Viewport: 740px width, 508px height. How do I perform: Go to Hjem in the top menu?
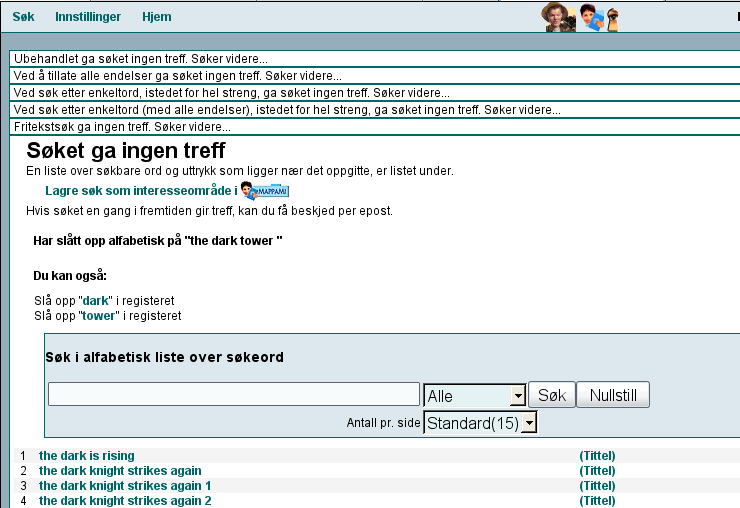157,17
